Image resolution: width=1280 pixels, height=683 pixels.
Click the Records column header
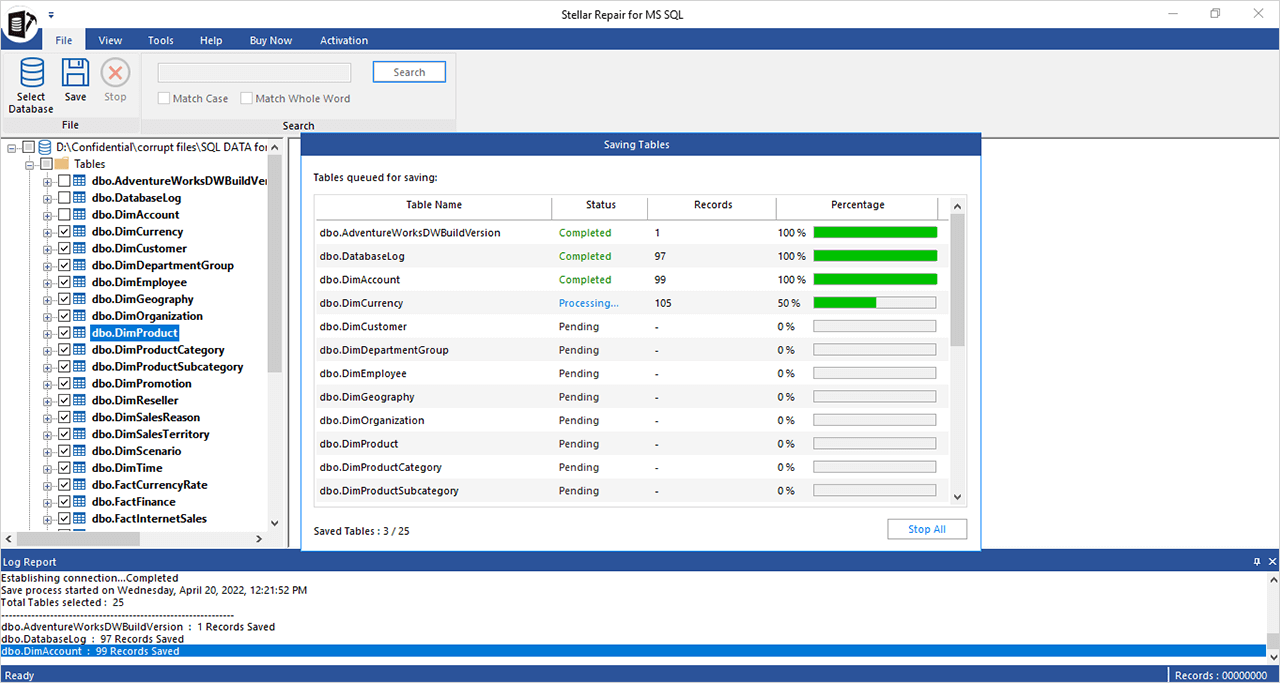coord(712,205)
